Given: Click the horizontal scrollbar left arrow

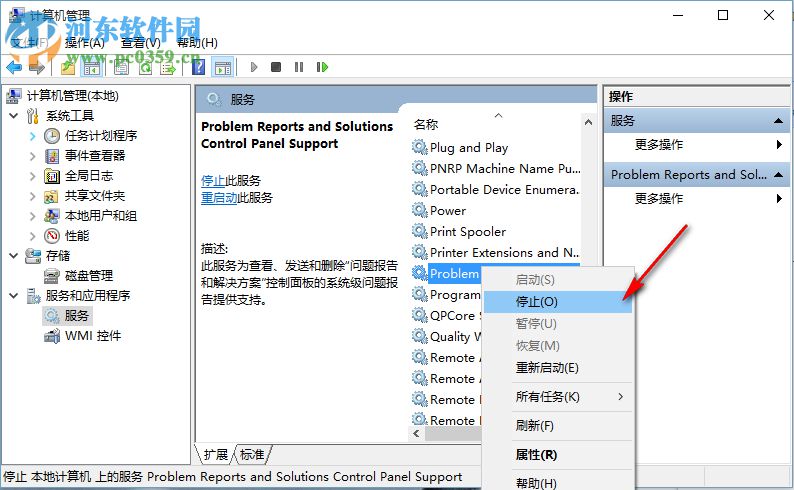Looking at the screenshot, I should (416, 433).
